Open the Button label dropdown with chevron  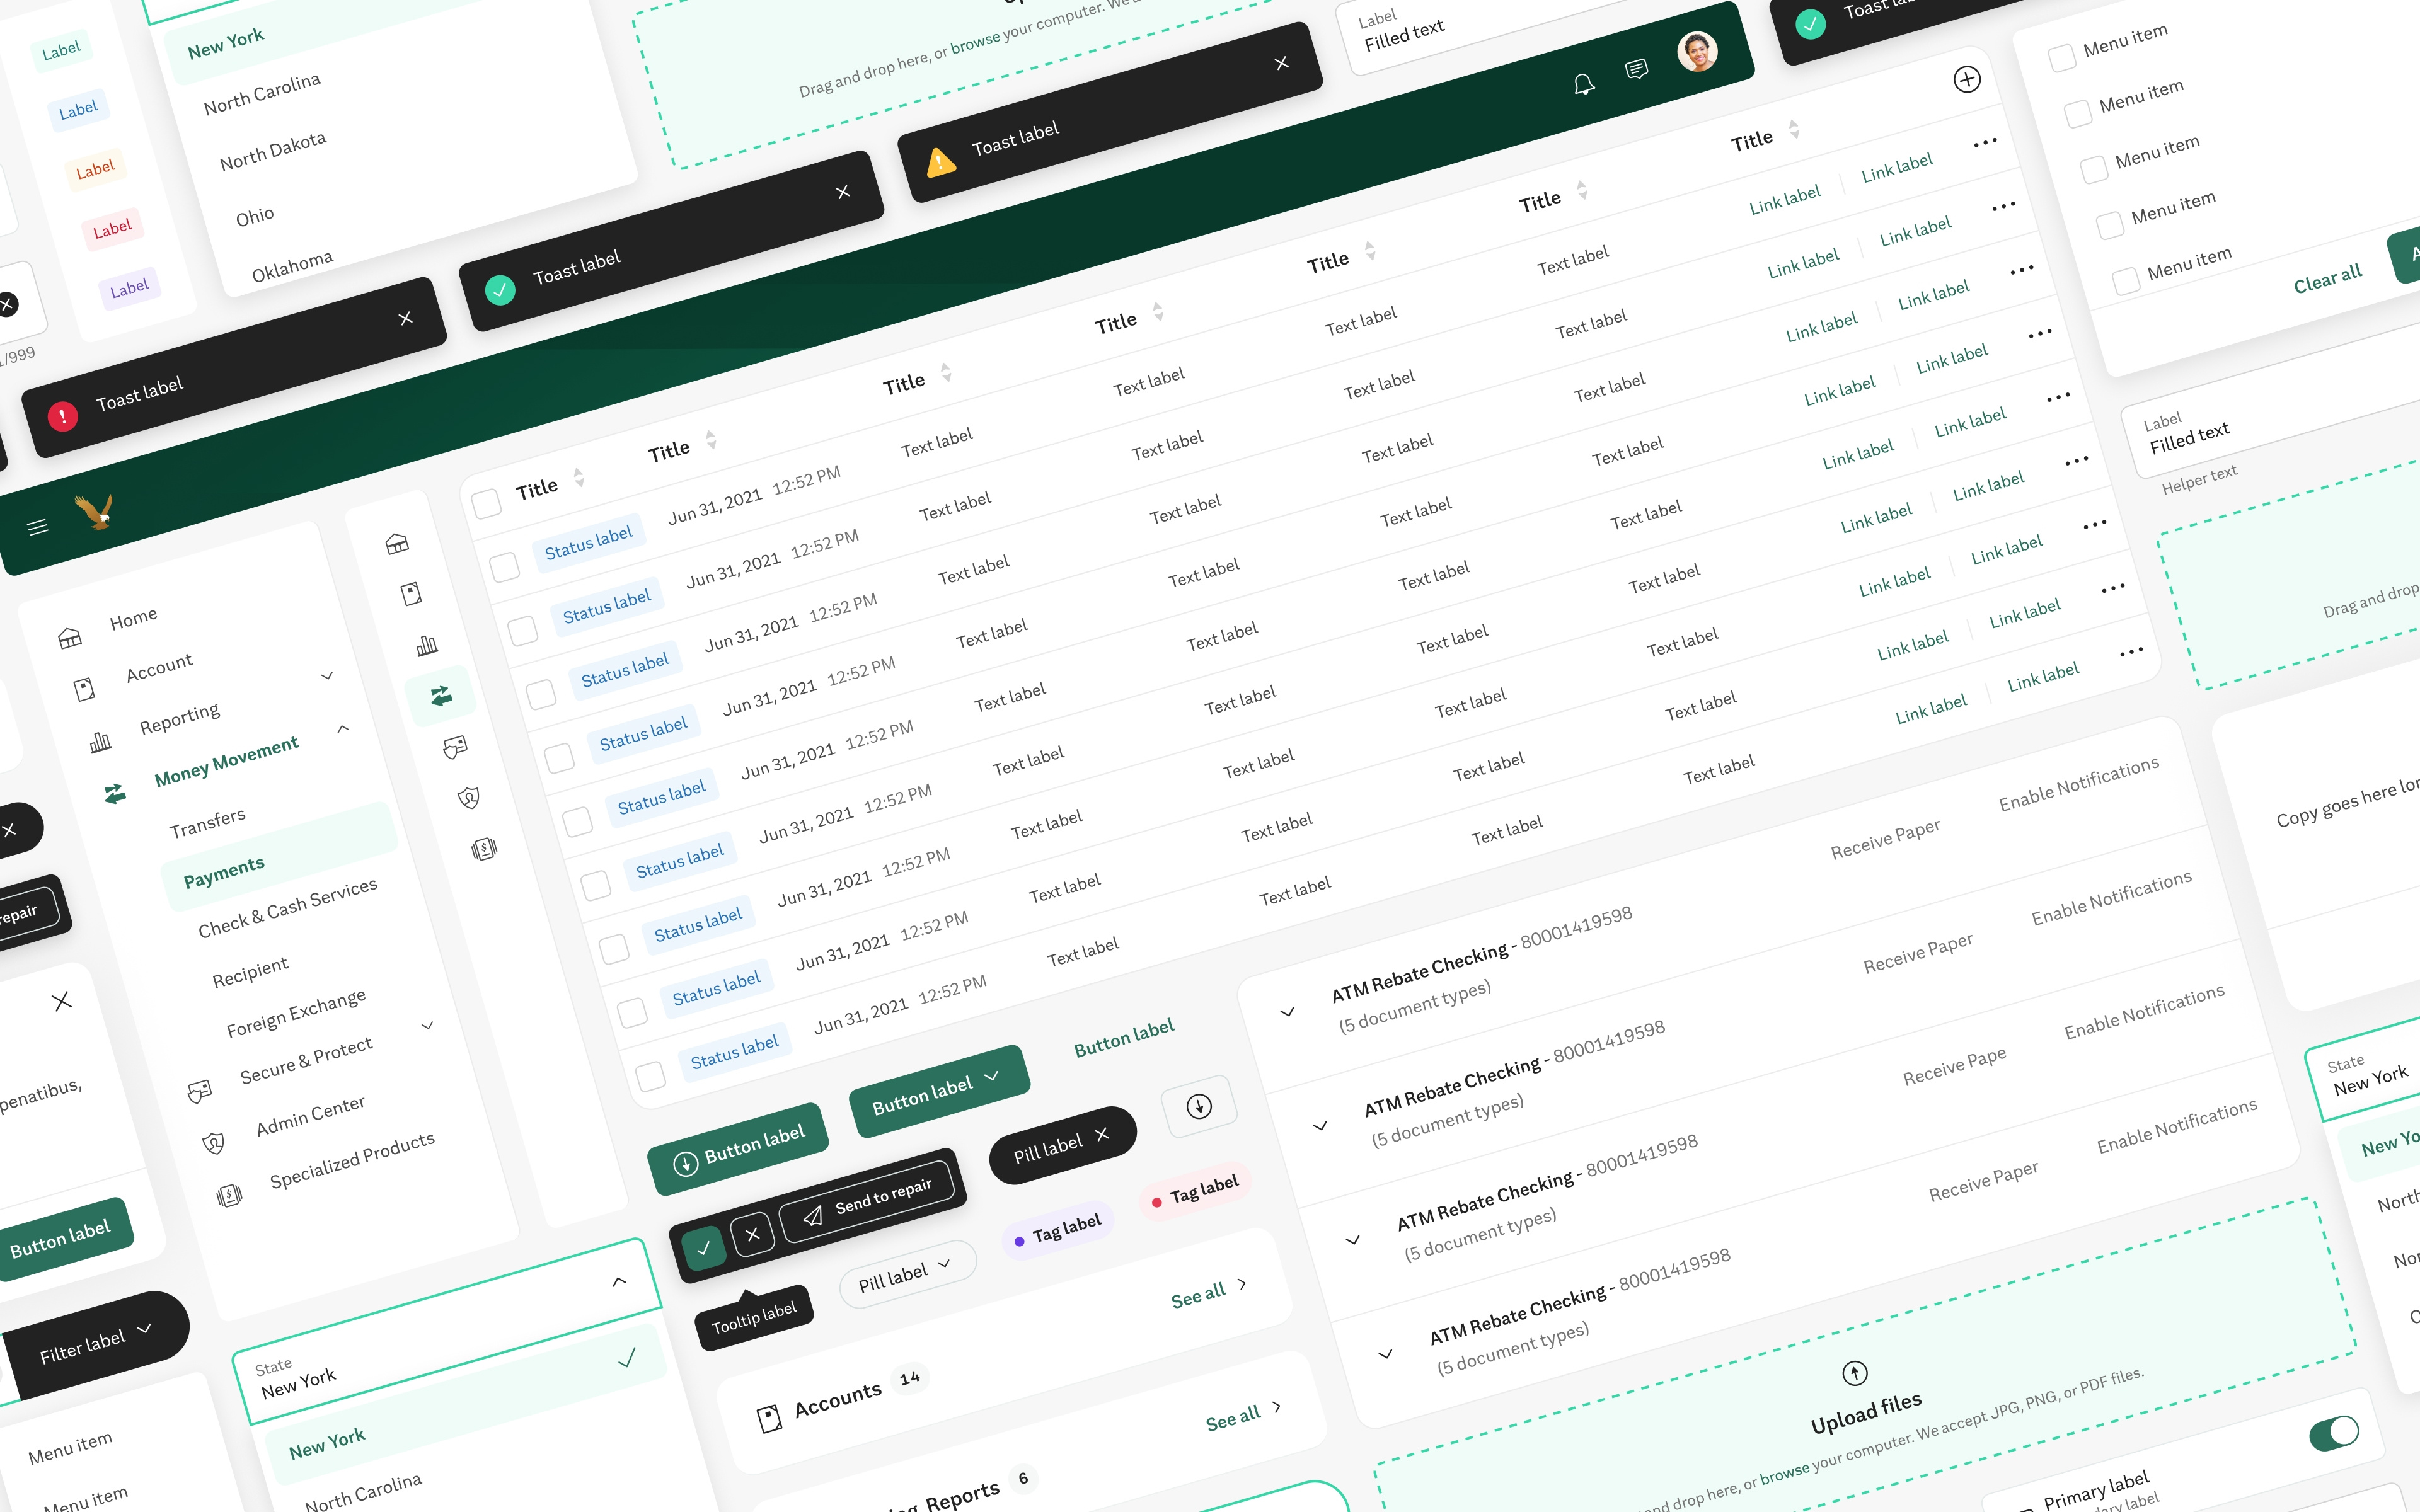pos(938,1091)
